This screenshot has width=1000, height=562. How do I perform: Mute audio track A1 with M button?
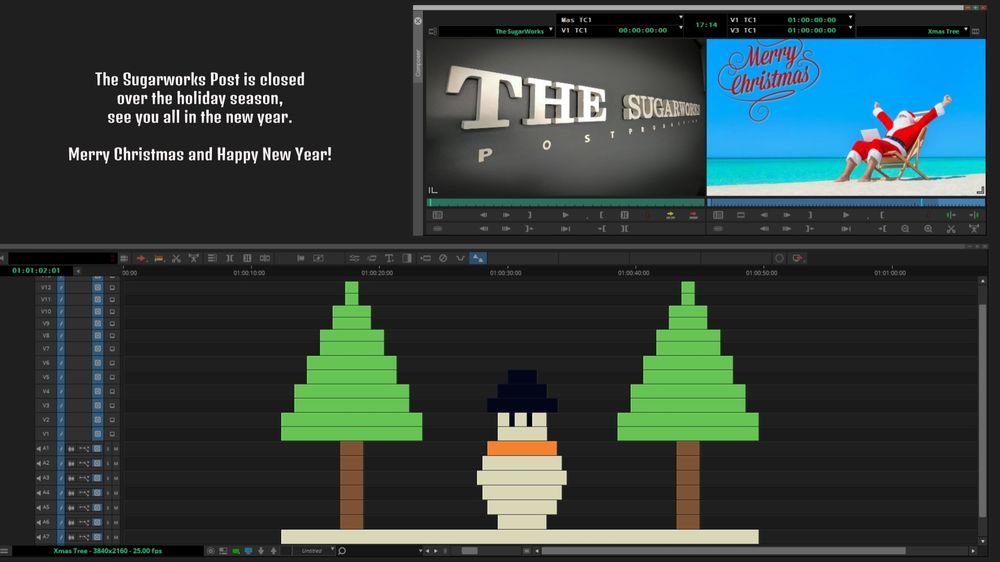pyautogui.click(x=116, y=449)
